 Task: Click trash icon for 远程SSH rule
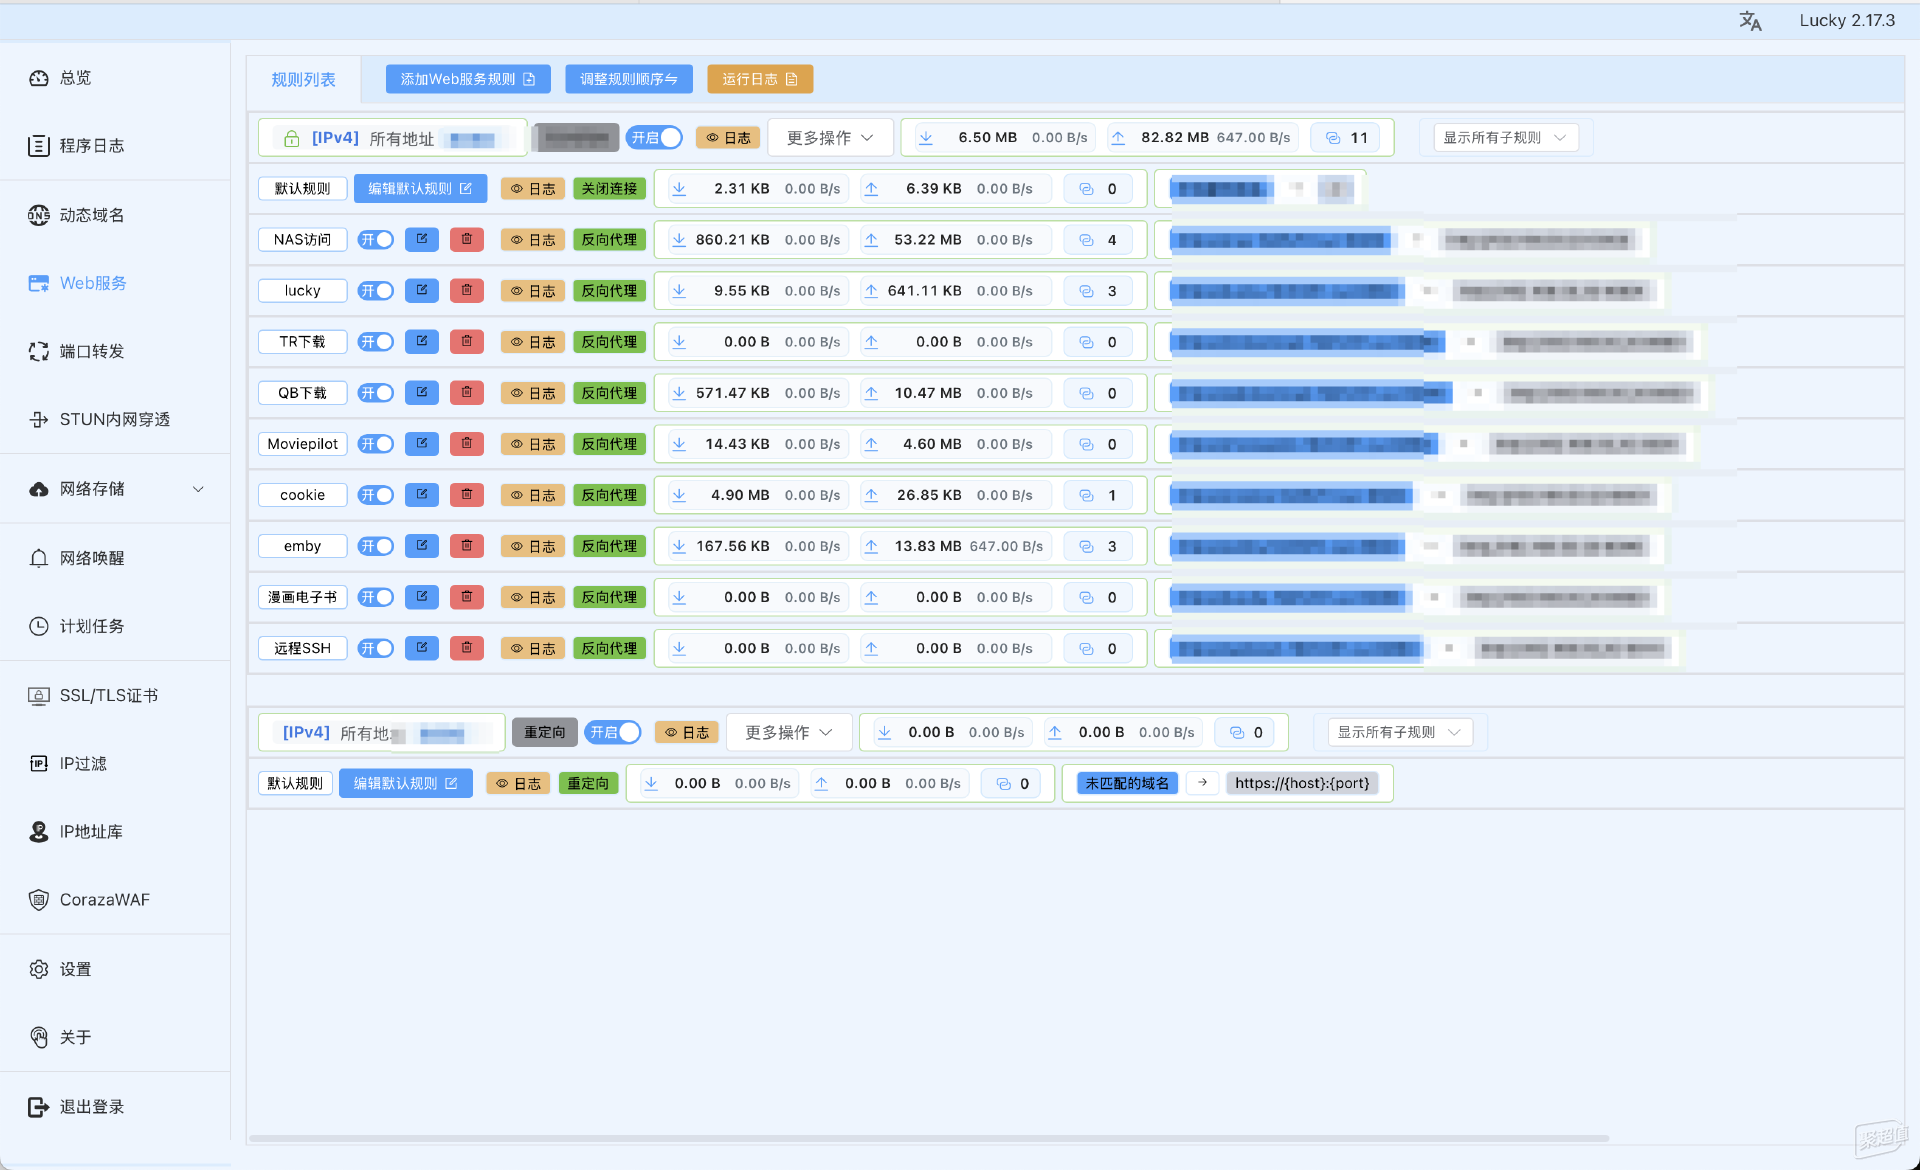point(467,647)
